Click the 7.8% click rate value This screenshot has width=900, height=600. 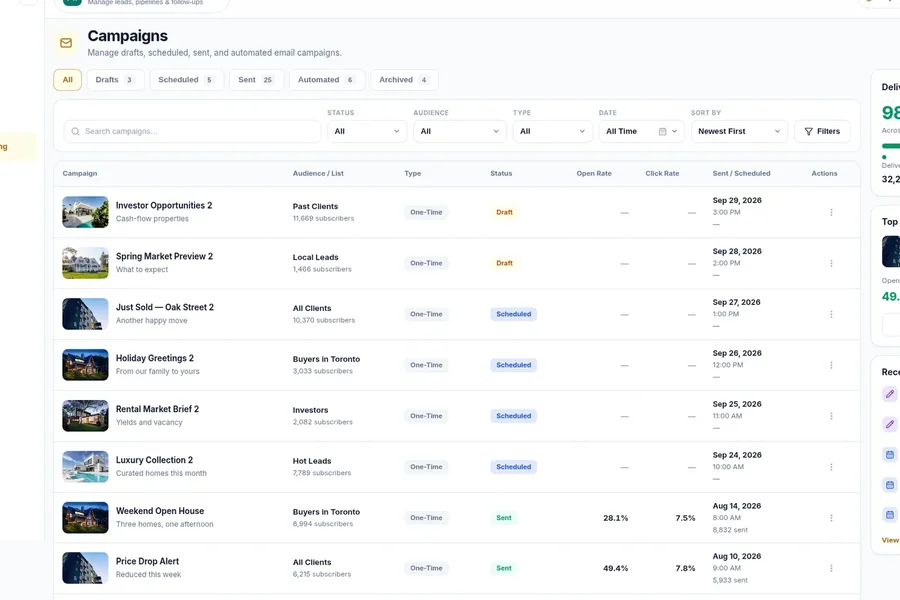coord(685,568)
